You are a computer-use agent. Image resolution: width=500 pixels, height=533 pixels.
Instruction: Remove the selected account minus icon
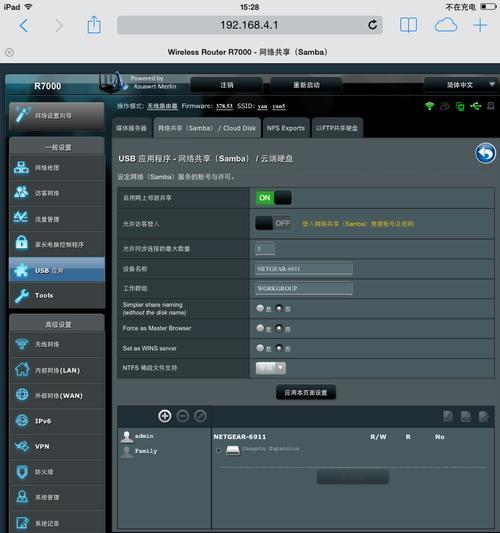click(x=183, y=416)
